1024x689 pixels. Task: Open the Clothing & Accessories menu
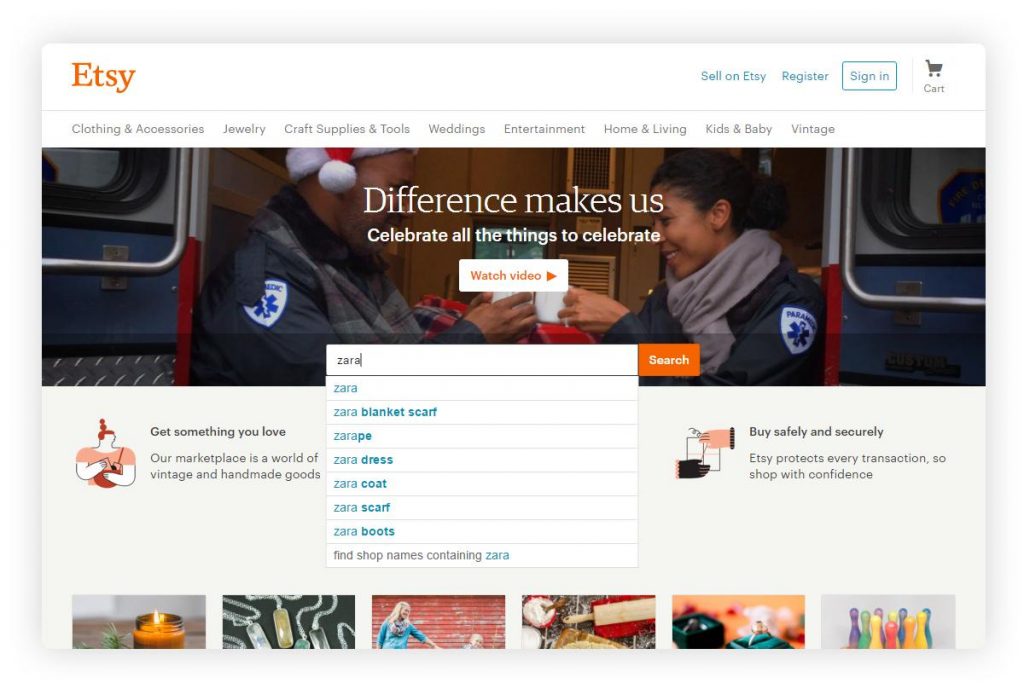point(138,129)
